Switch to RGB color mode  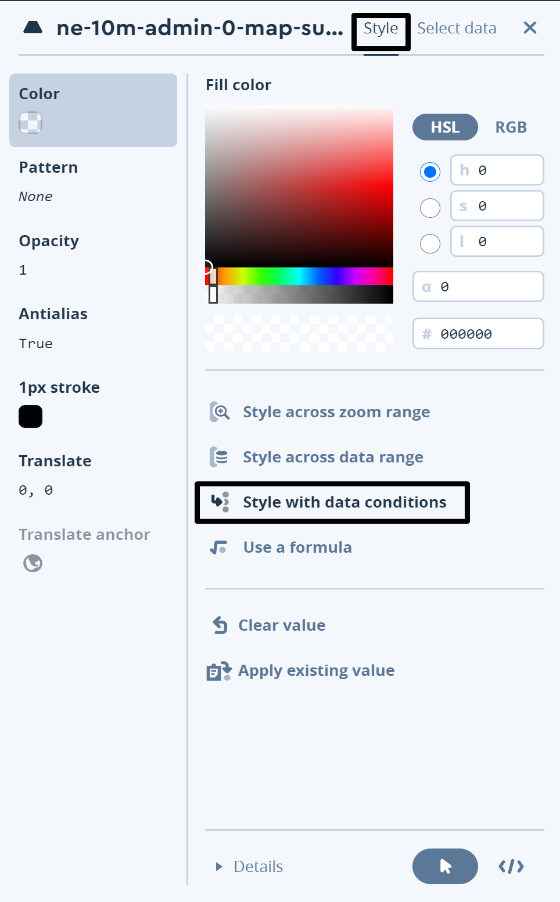click(511, 127)
